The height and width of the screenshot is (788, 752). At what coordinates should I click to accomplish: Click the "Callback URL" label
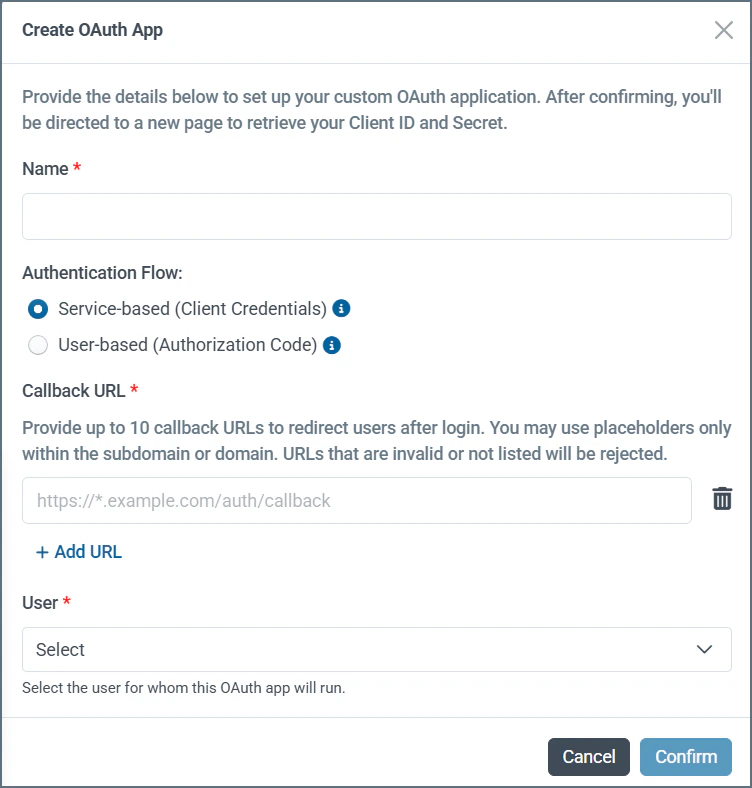pyautogui.click(x=74, y=390)
